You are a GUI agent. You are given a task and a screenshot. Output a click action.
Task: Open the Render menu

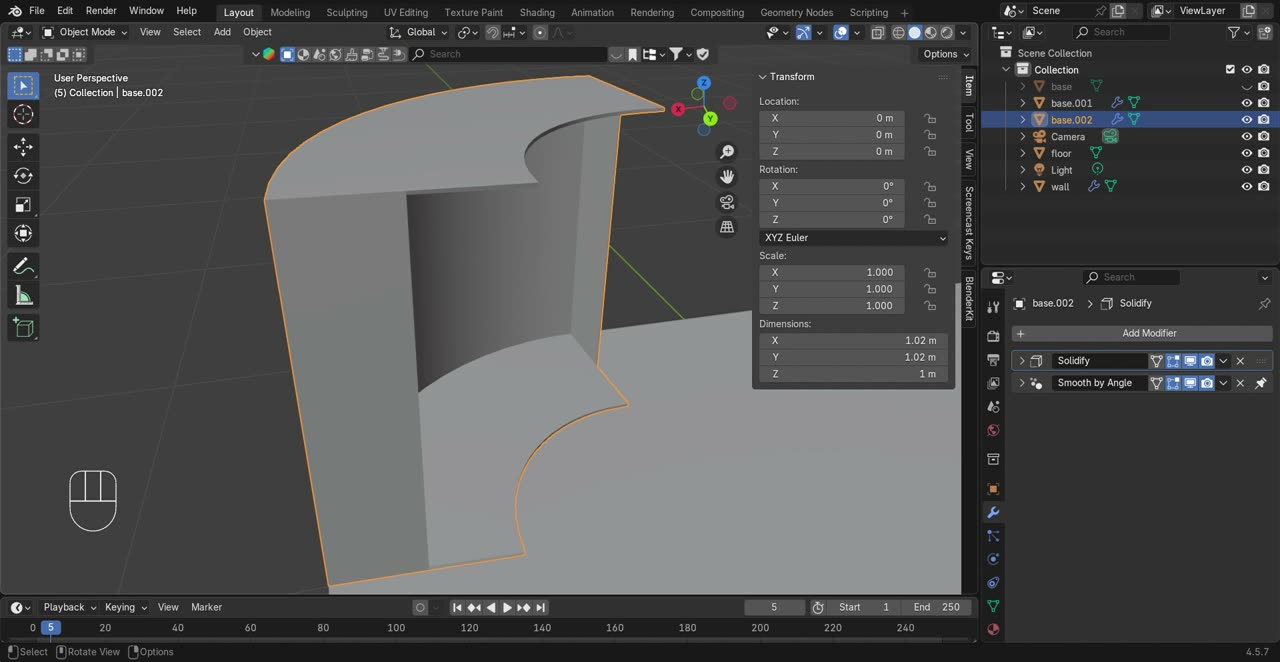[101, 11]
